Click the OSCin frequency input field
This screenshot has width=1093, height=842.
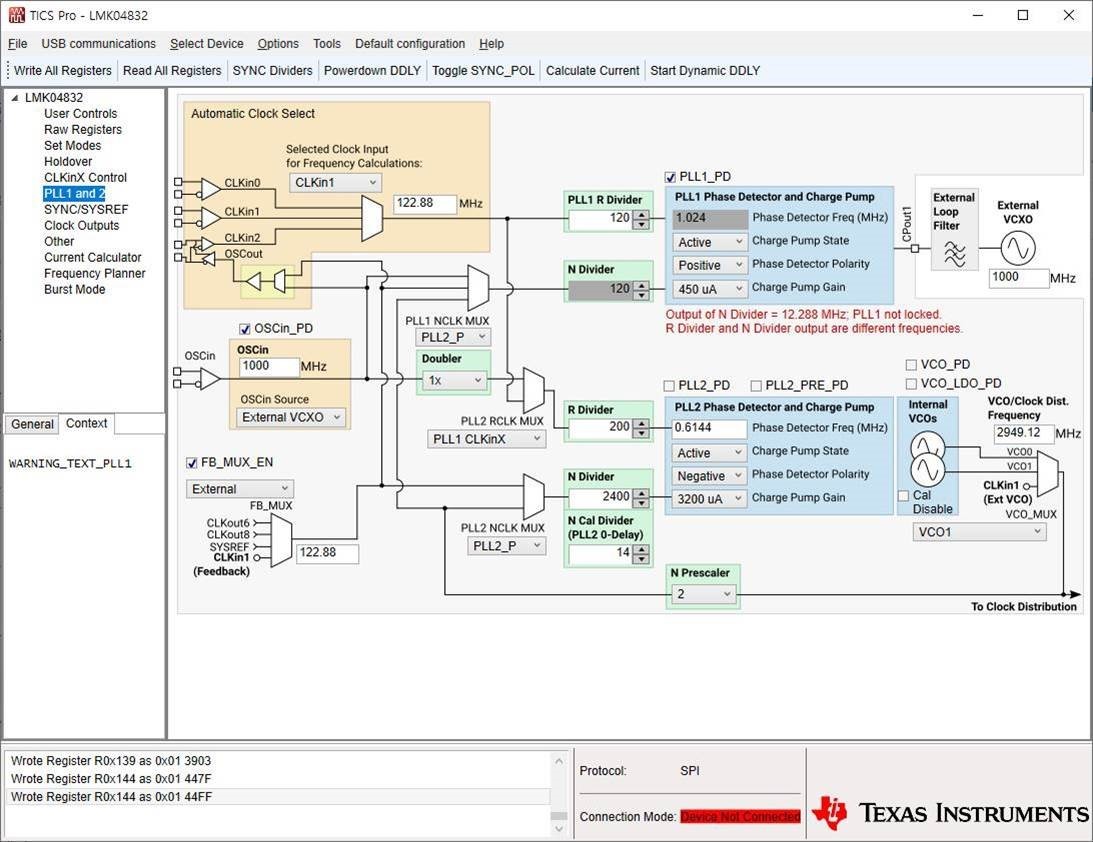click(x=269, y=366)
